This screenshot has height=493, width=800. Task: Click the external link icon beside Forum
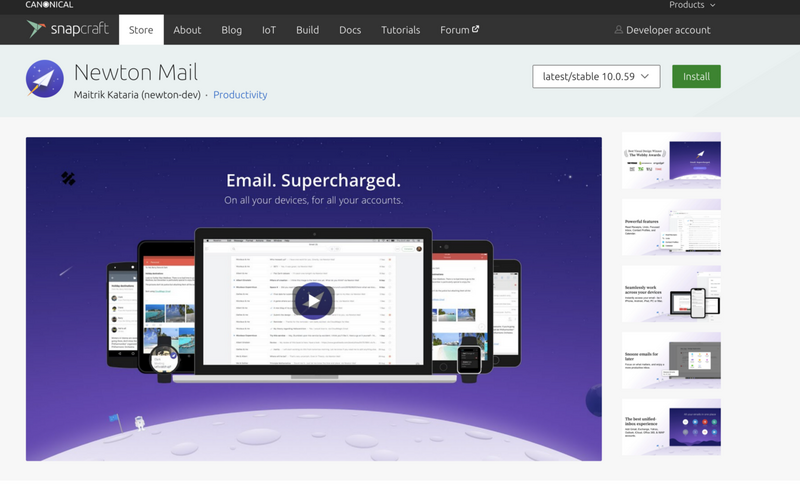(475, 29)
